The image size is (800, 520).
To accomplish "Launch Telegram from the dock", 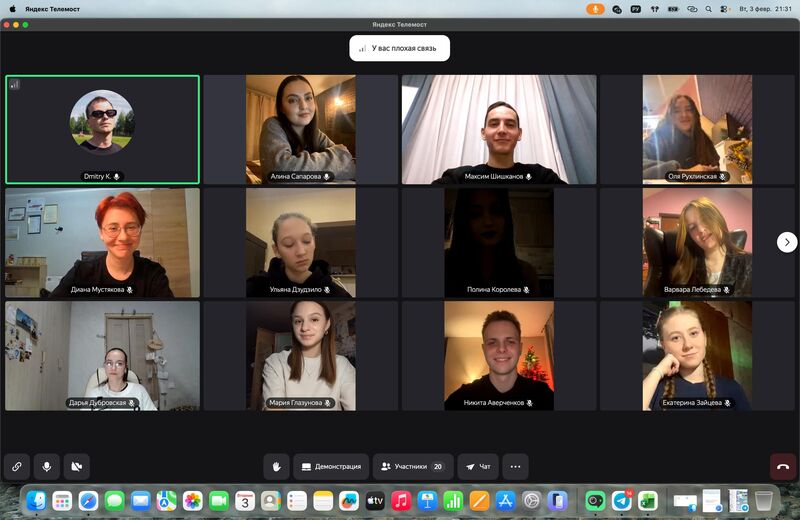I will [x=621, y=500].
